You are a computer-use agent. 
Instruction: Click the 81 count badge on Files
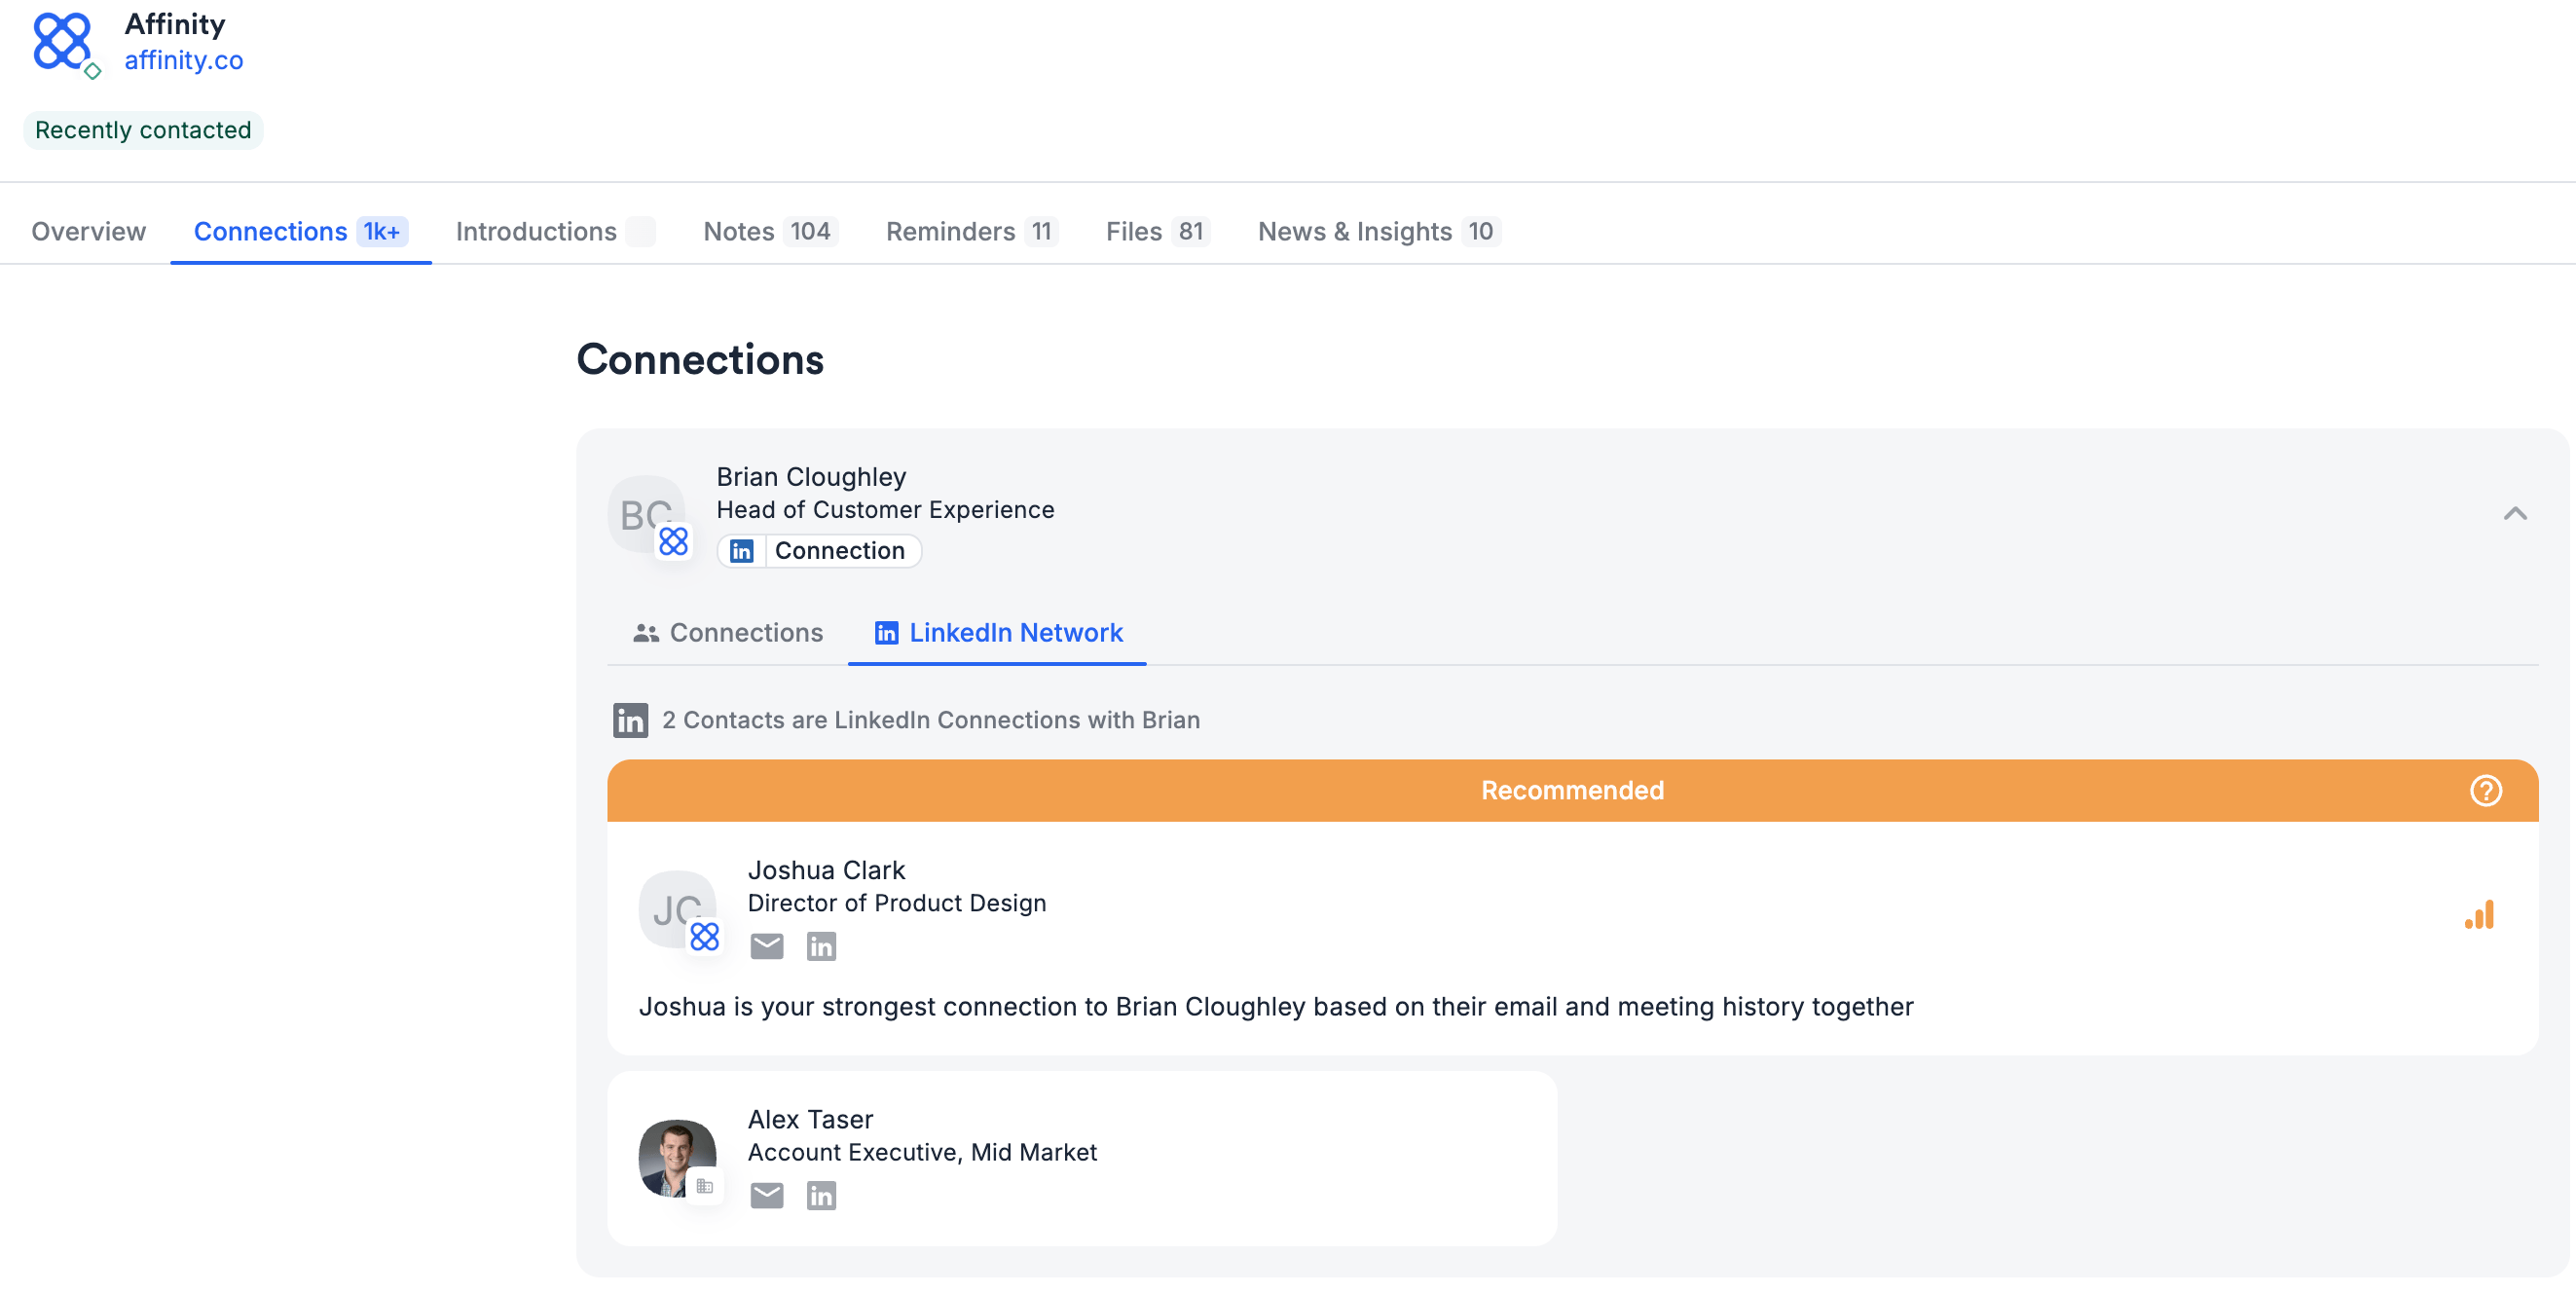click(1190, 231)
